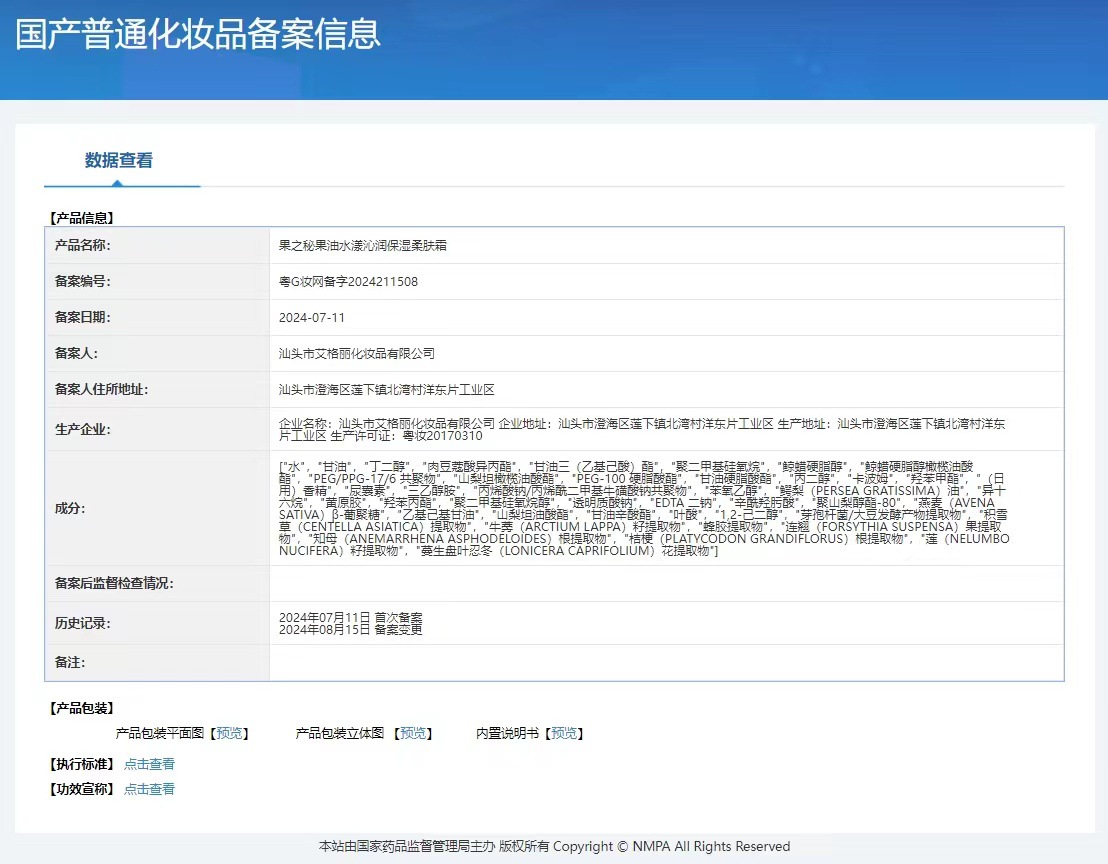The height and width of the screenshot is (864, 1108).
Task: Open the 产品包装立体图 preview link
Action: [x=414, y=734]
